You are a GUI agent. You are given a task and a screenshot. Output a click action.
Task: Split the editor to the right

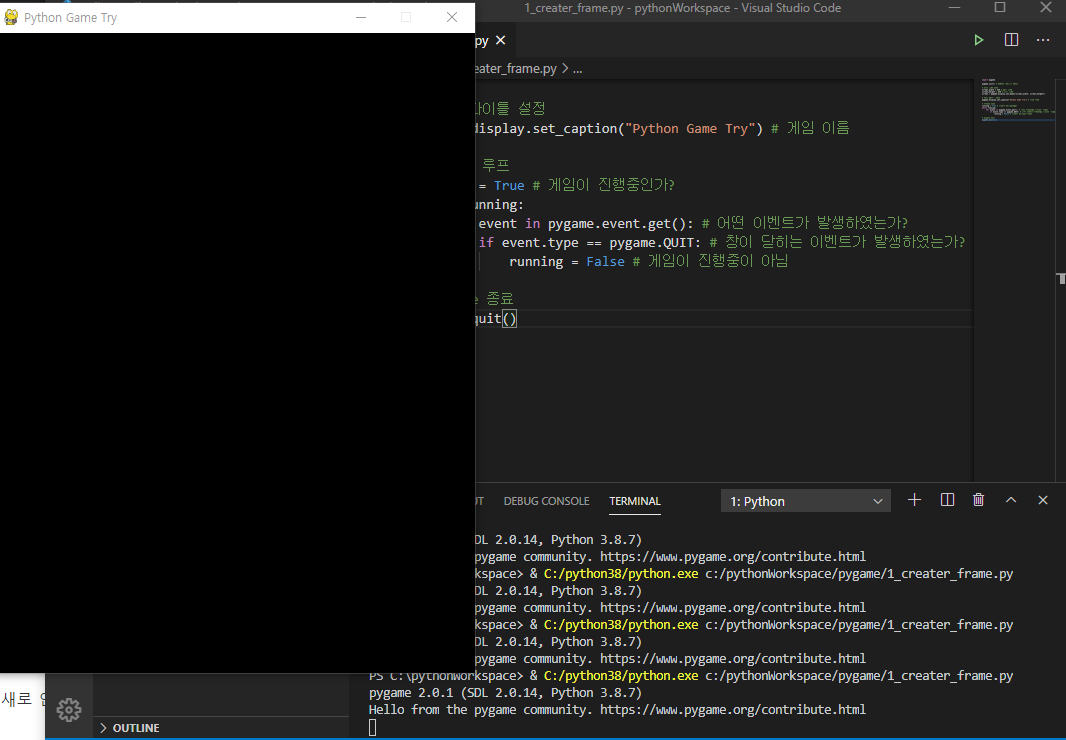(x=1011, y=40)
